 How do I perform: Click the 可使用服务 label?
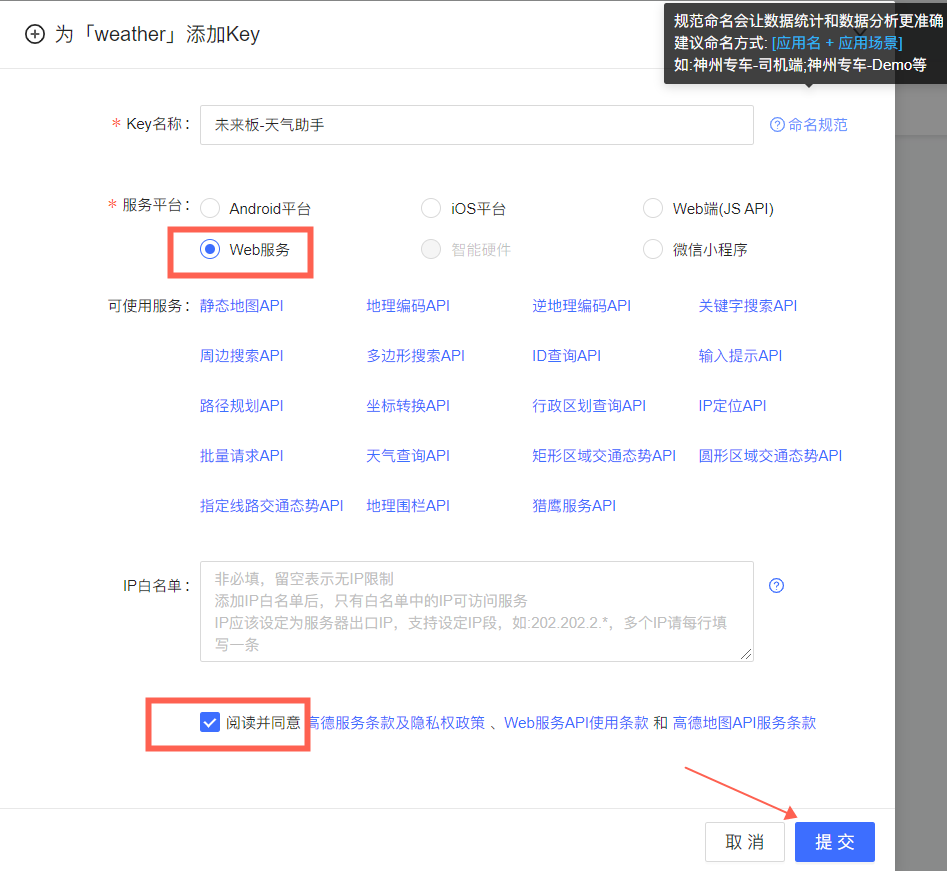click(x=149, y=306)
